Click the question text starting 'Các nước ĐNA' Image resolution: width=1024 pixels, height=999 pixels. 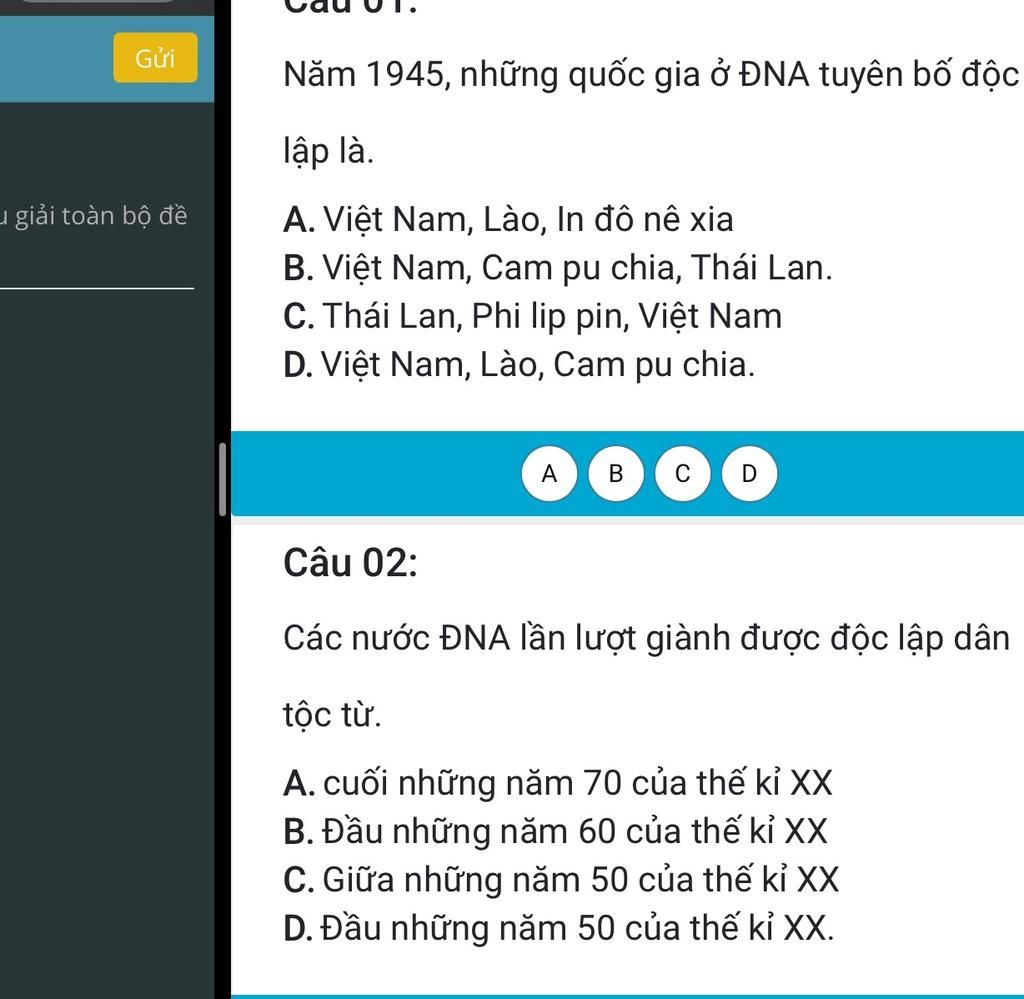click(646, 638)
